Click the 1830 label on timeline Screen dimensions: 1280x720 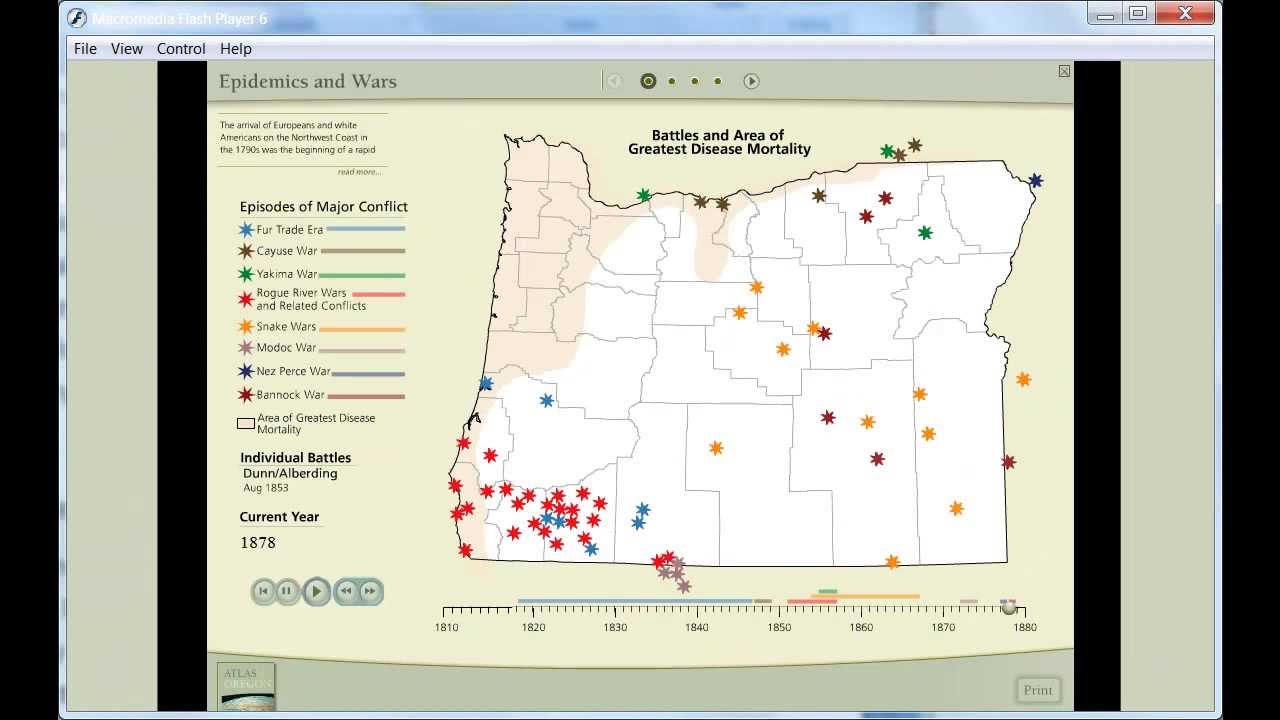click(x=615, y=627)
